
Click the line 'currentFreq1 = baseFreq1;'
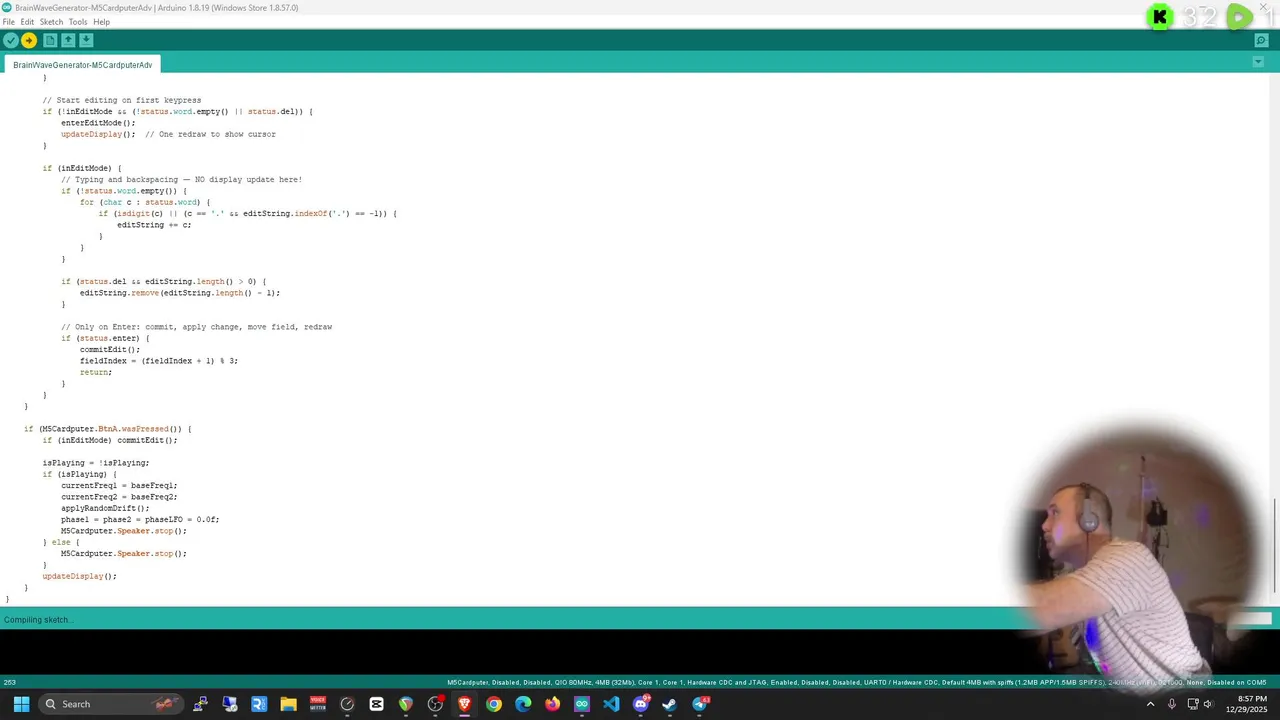pos(119,486)
